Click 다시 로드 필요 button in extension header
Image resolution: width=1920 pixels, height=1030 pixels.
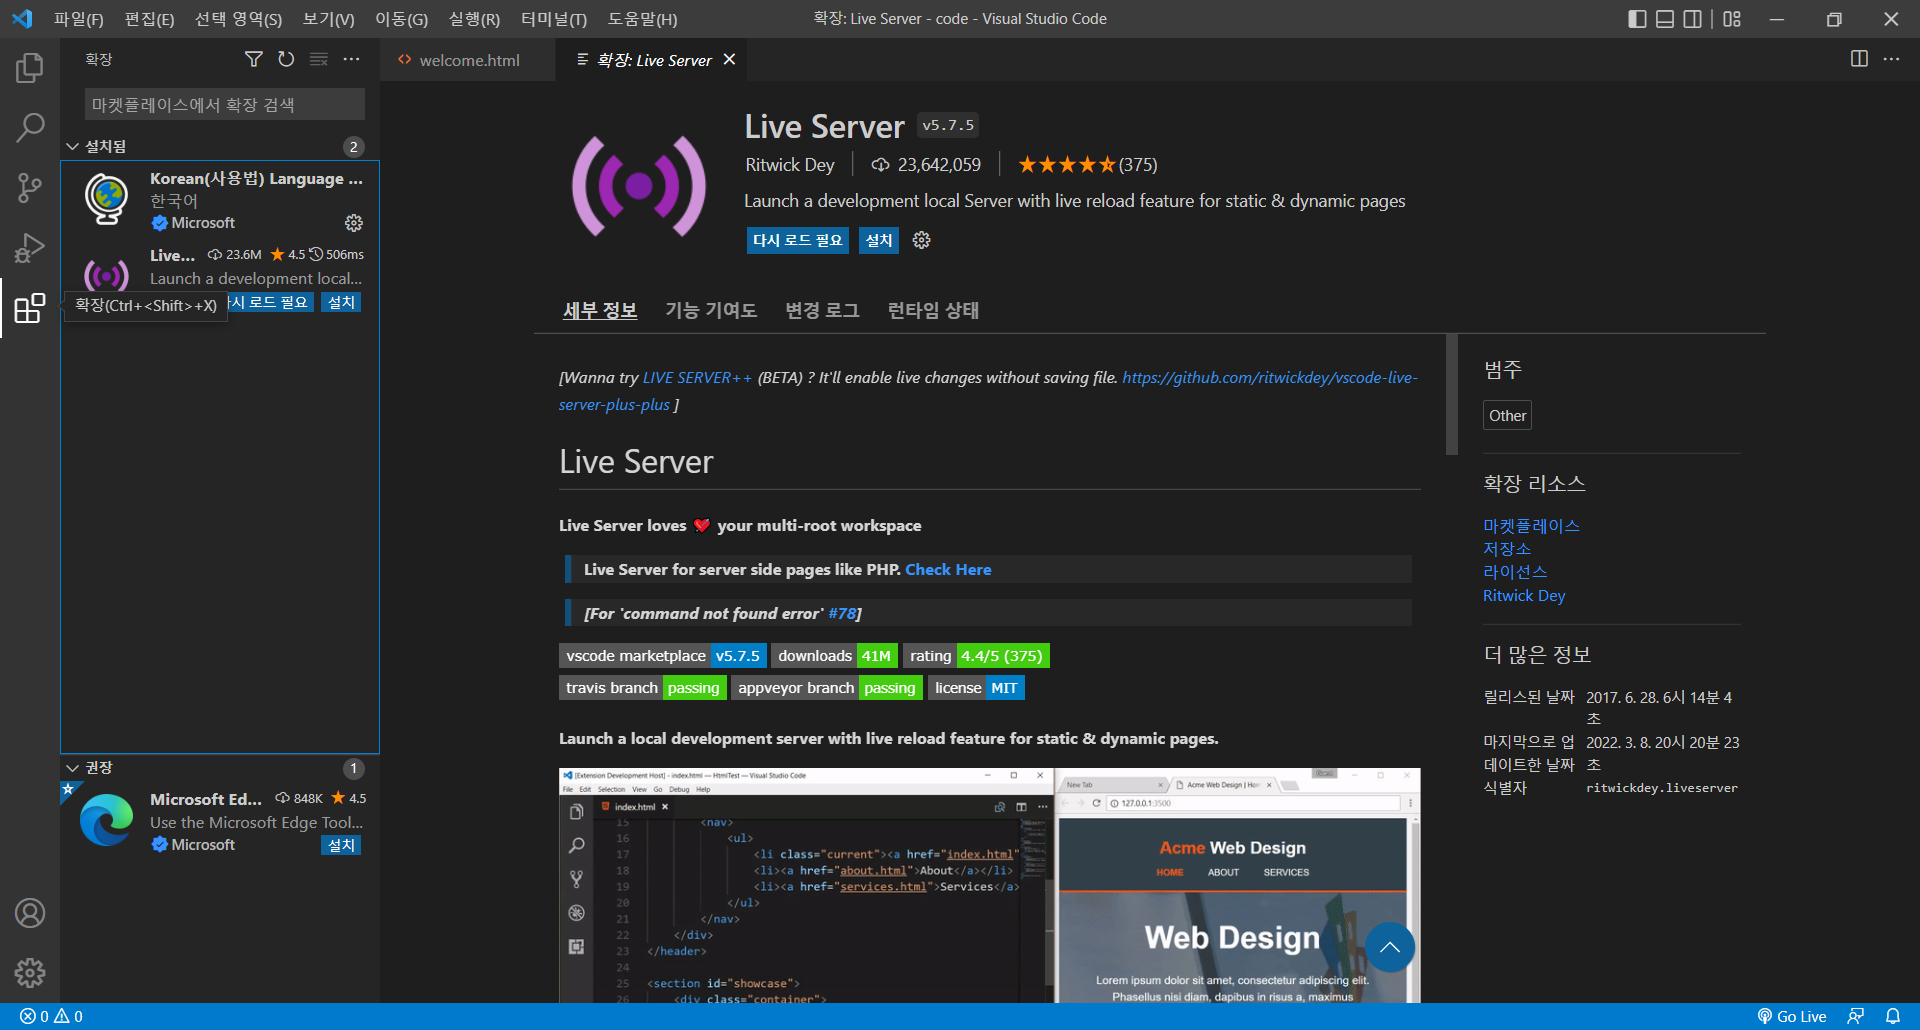click(x=797, y=240)
